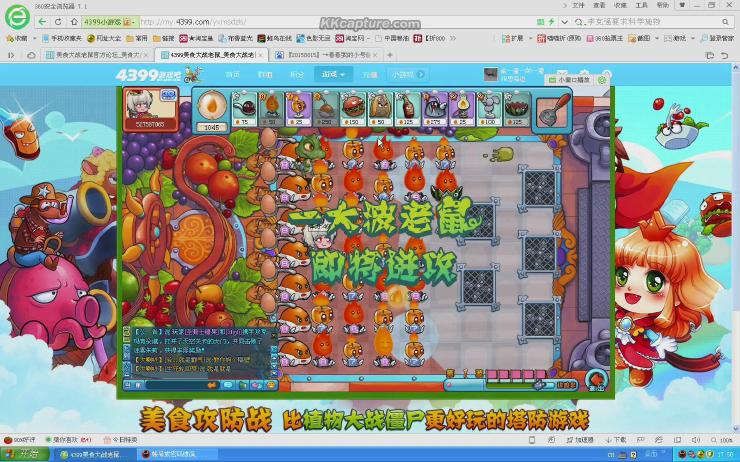Click the 登录管家 toolbar item
Image resolution: width=740 pixels, height=462 pixels.
click(x=716, y=38)
